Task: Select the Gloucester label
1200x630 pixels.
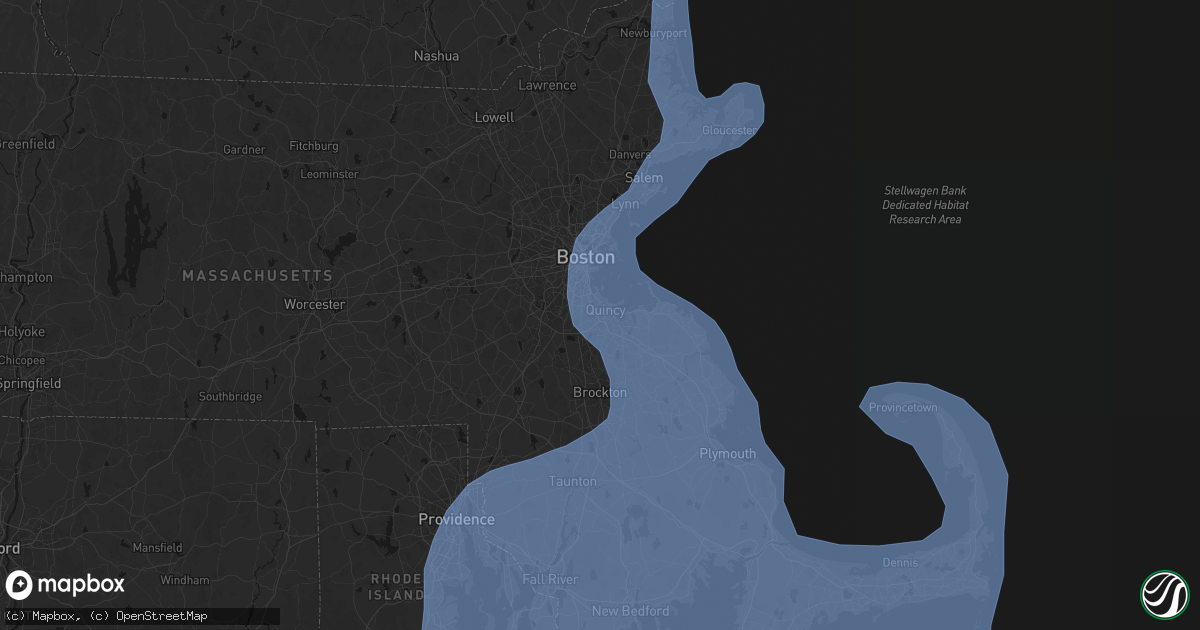Action: pos(729,131)
